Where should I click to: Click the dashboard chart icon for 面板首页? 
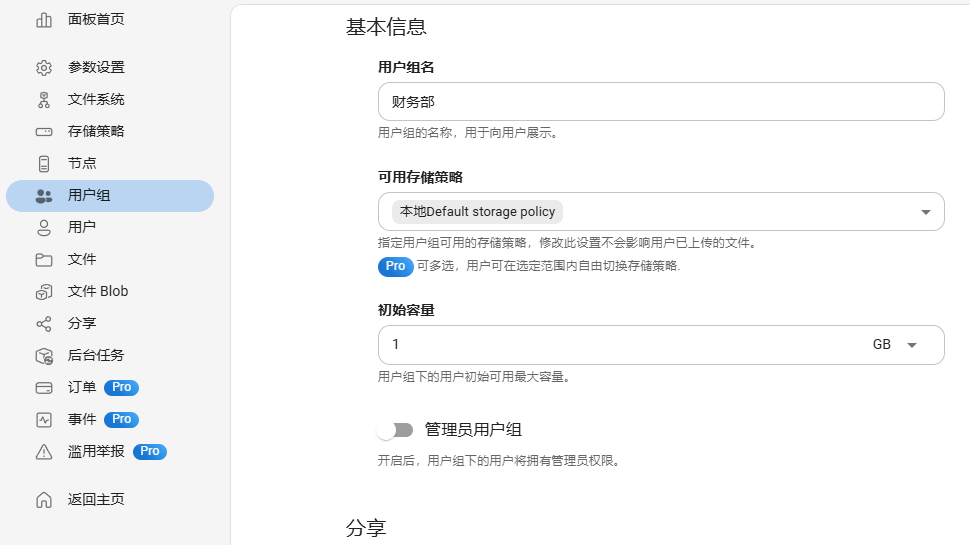[x=44, y=20]
